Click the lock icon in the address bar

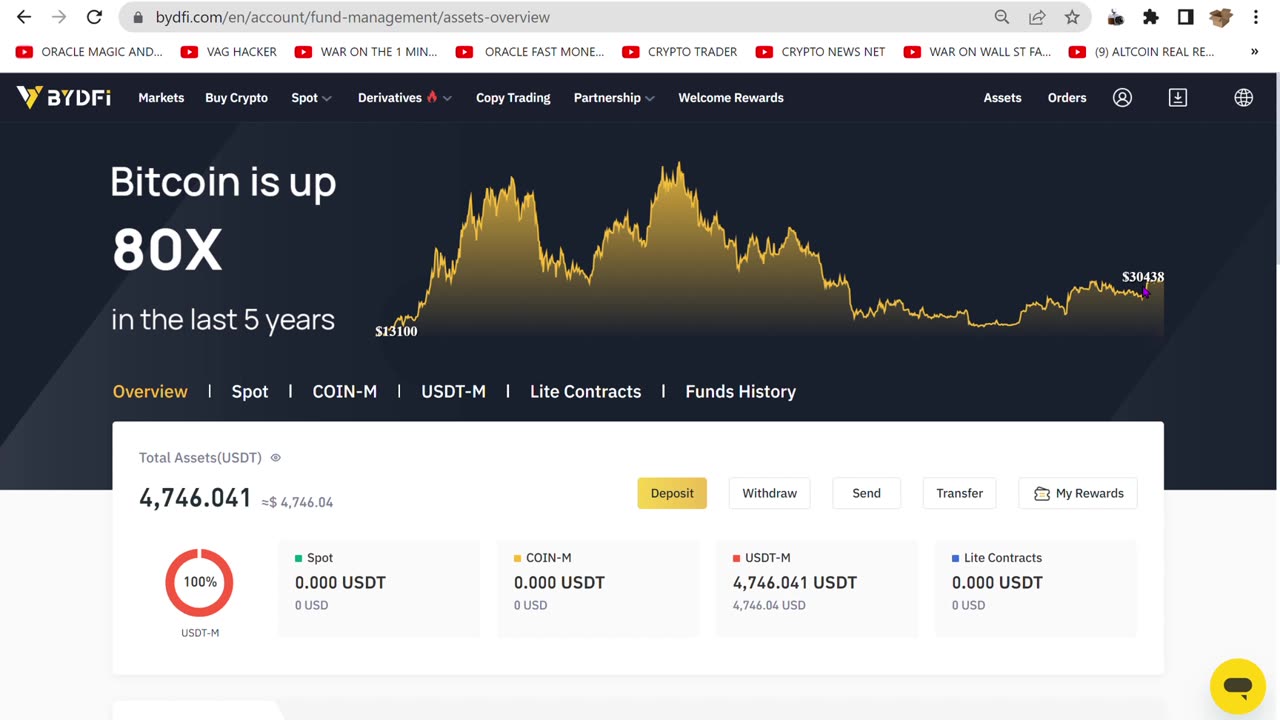point(138,17)
